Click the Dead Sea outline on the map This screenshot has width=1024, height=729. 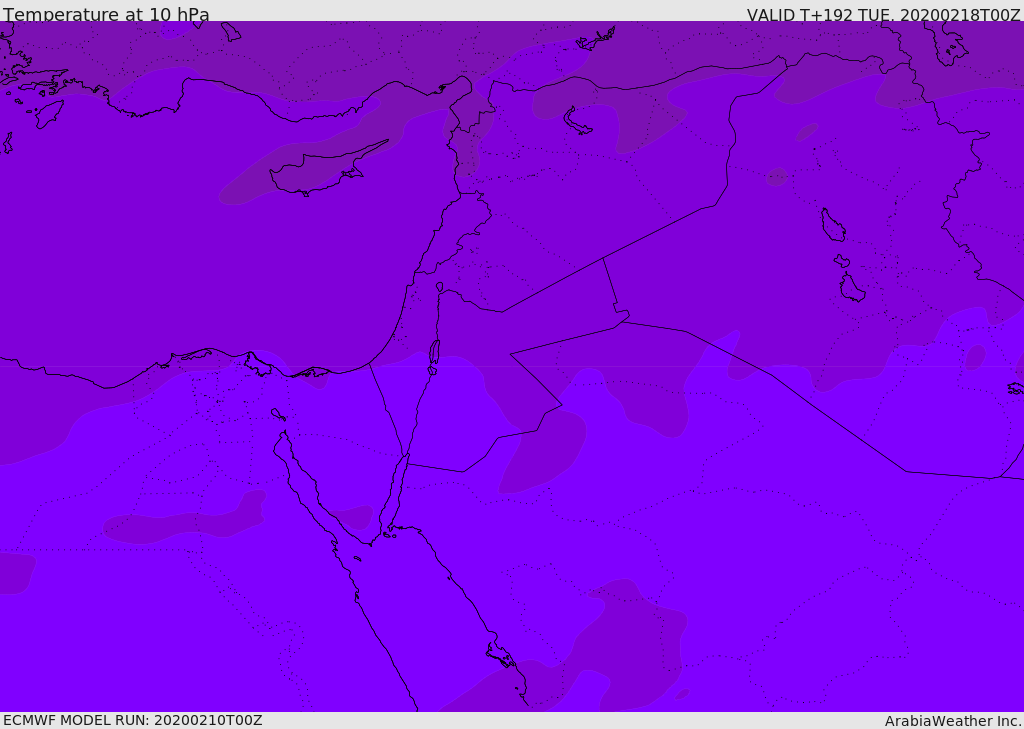pyautogui.click(x=434, y=356)
